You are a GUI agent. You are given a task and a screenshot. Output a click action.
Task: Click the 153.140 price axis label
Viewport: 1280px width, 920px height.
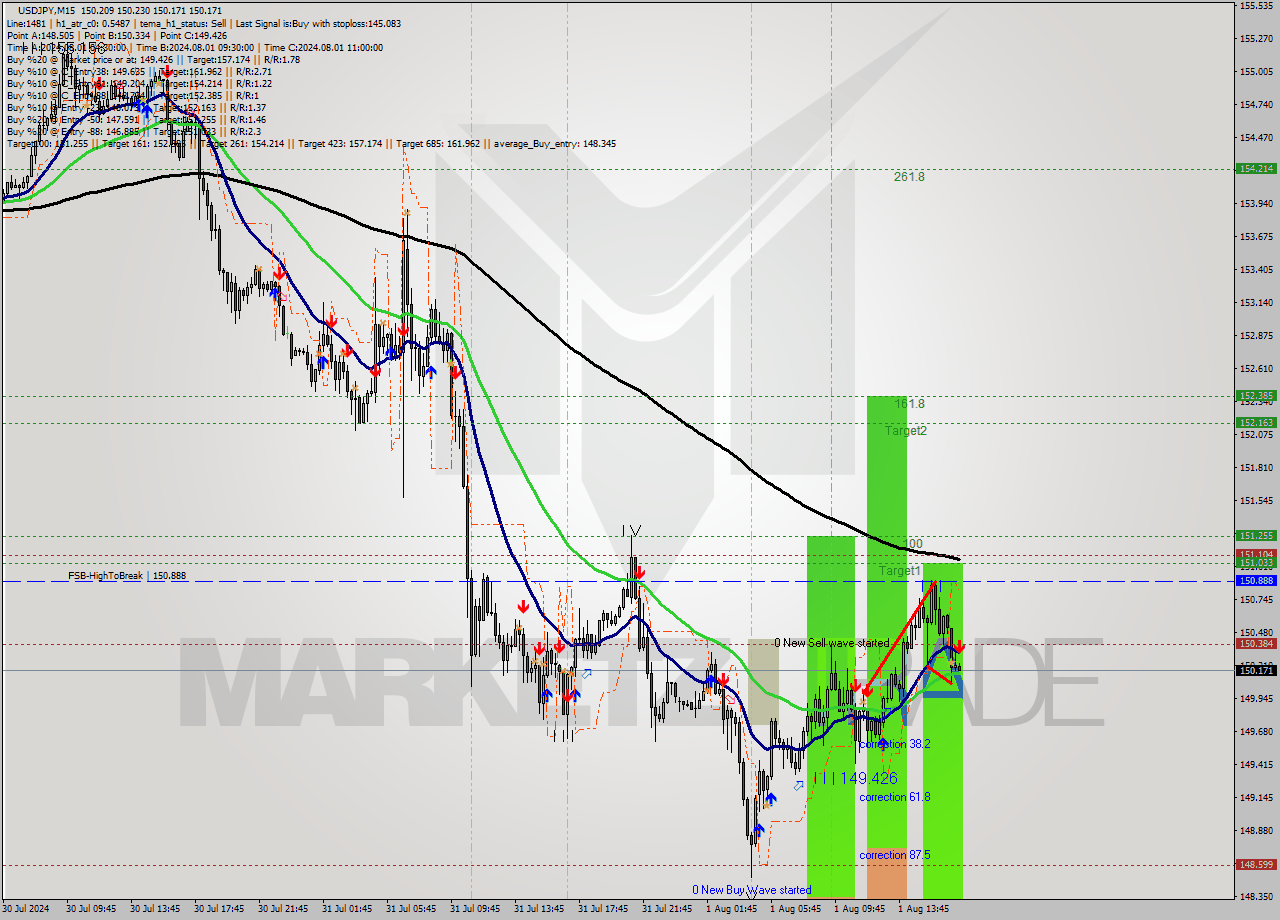[x=1256, y=303]
